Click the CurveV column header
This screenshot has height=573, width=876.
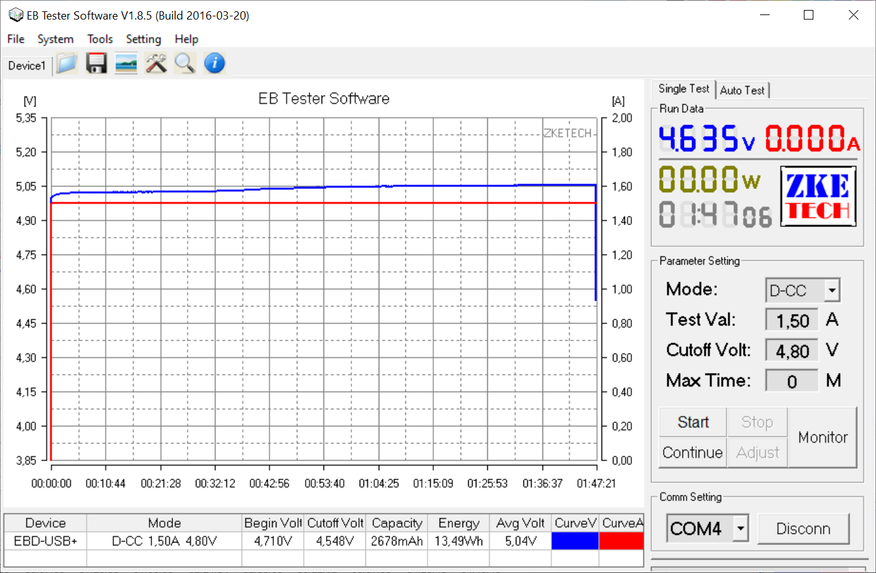point(575,523)
